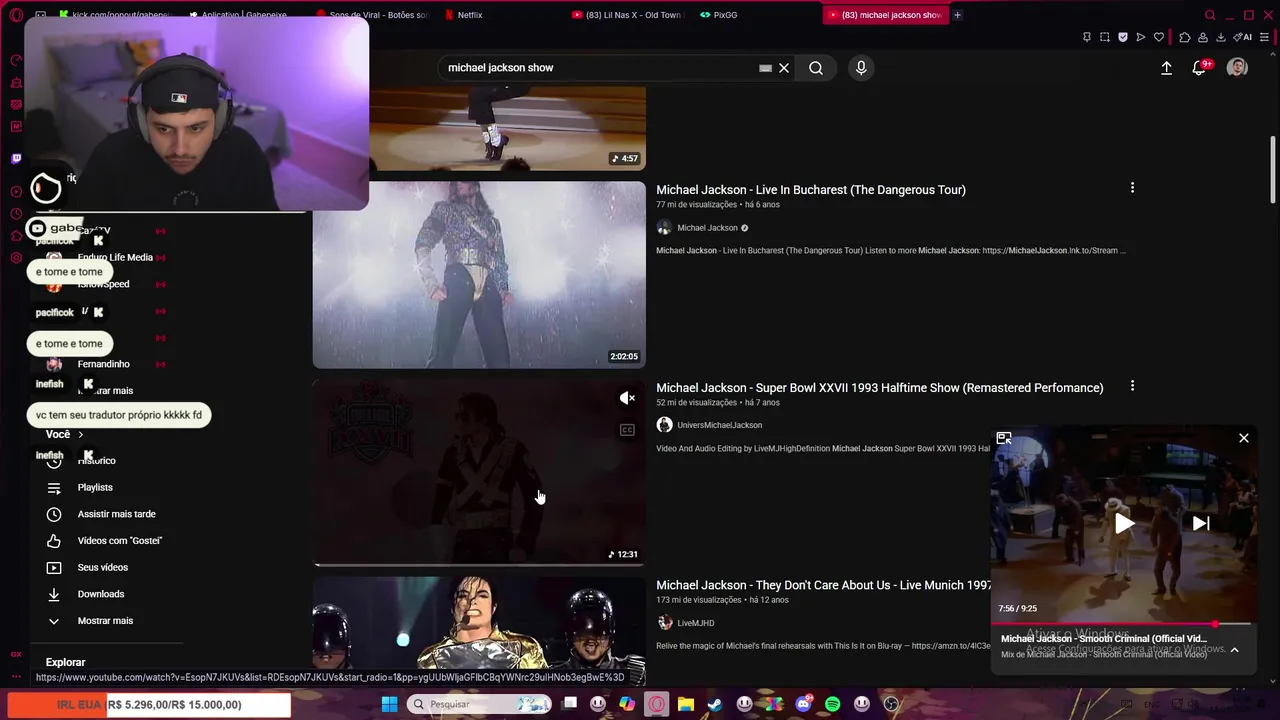Open Assistir mais tarde in the sidebar
The image size is (1280, 720).
[116, 514]
